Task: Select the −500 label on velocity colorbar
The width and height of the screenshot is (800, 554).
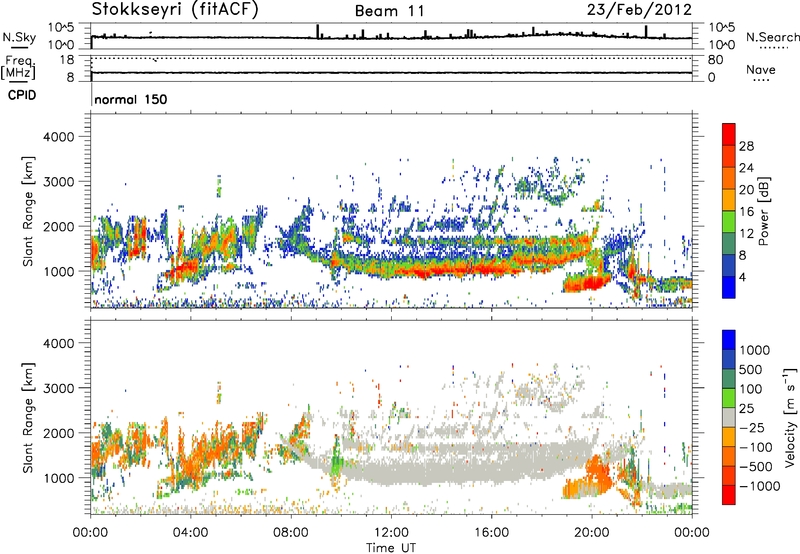Action: tap(755, 466)
